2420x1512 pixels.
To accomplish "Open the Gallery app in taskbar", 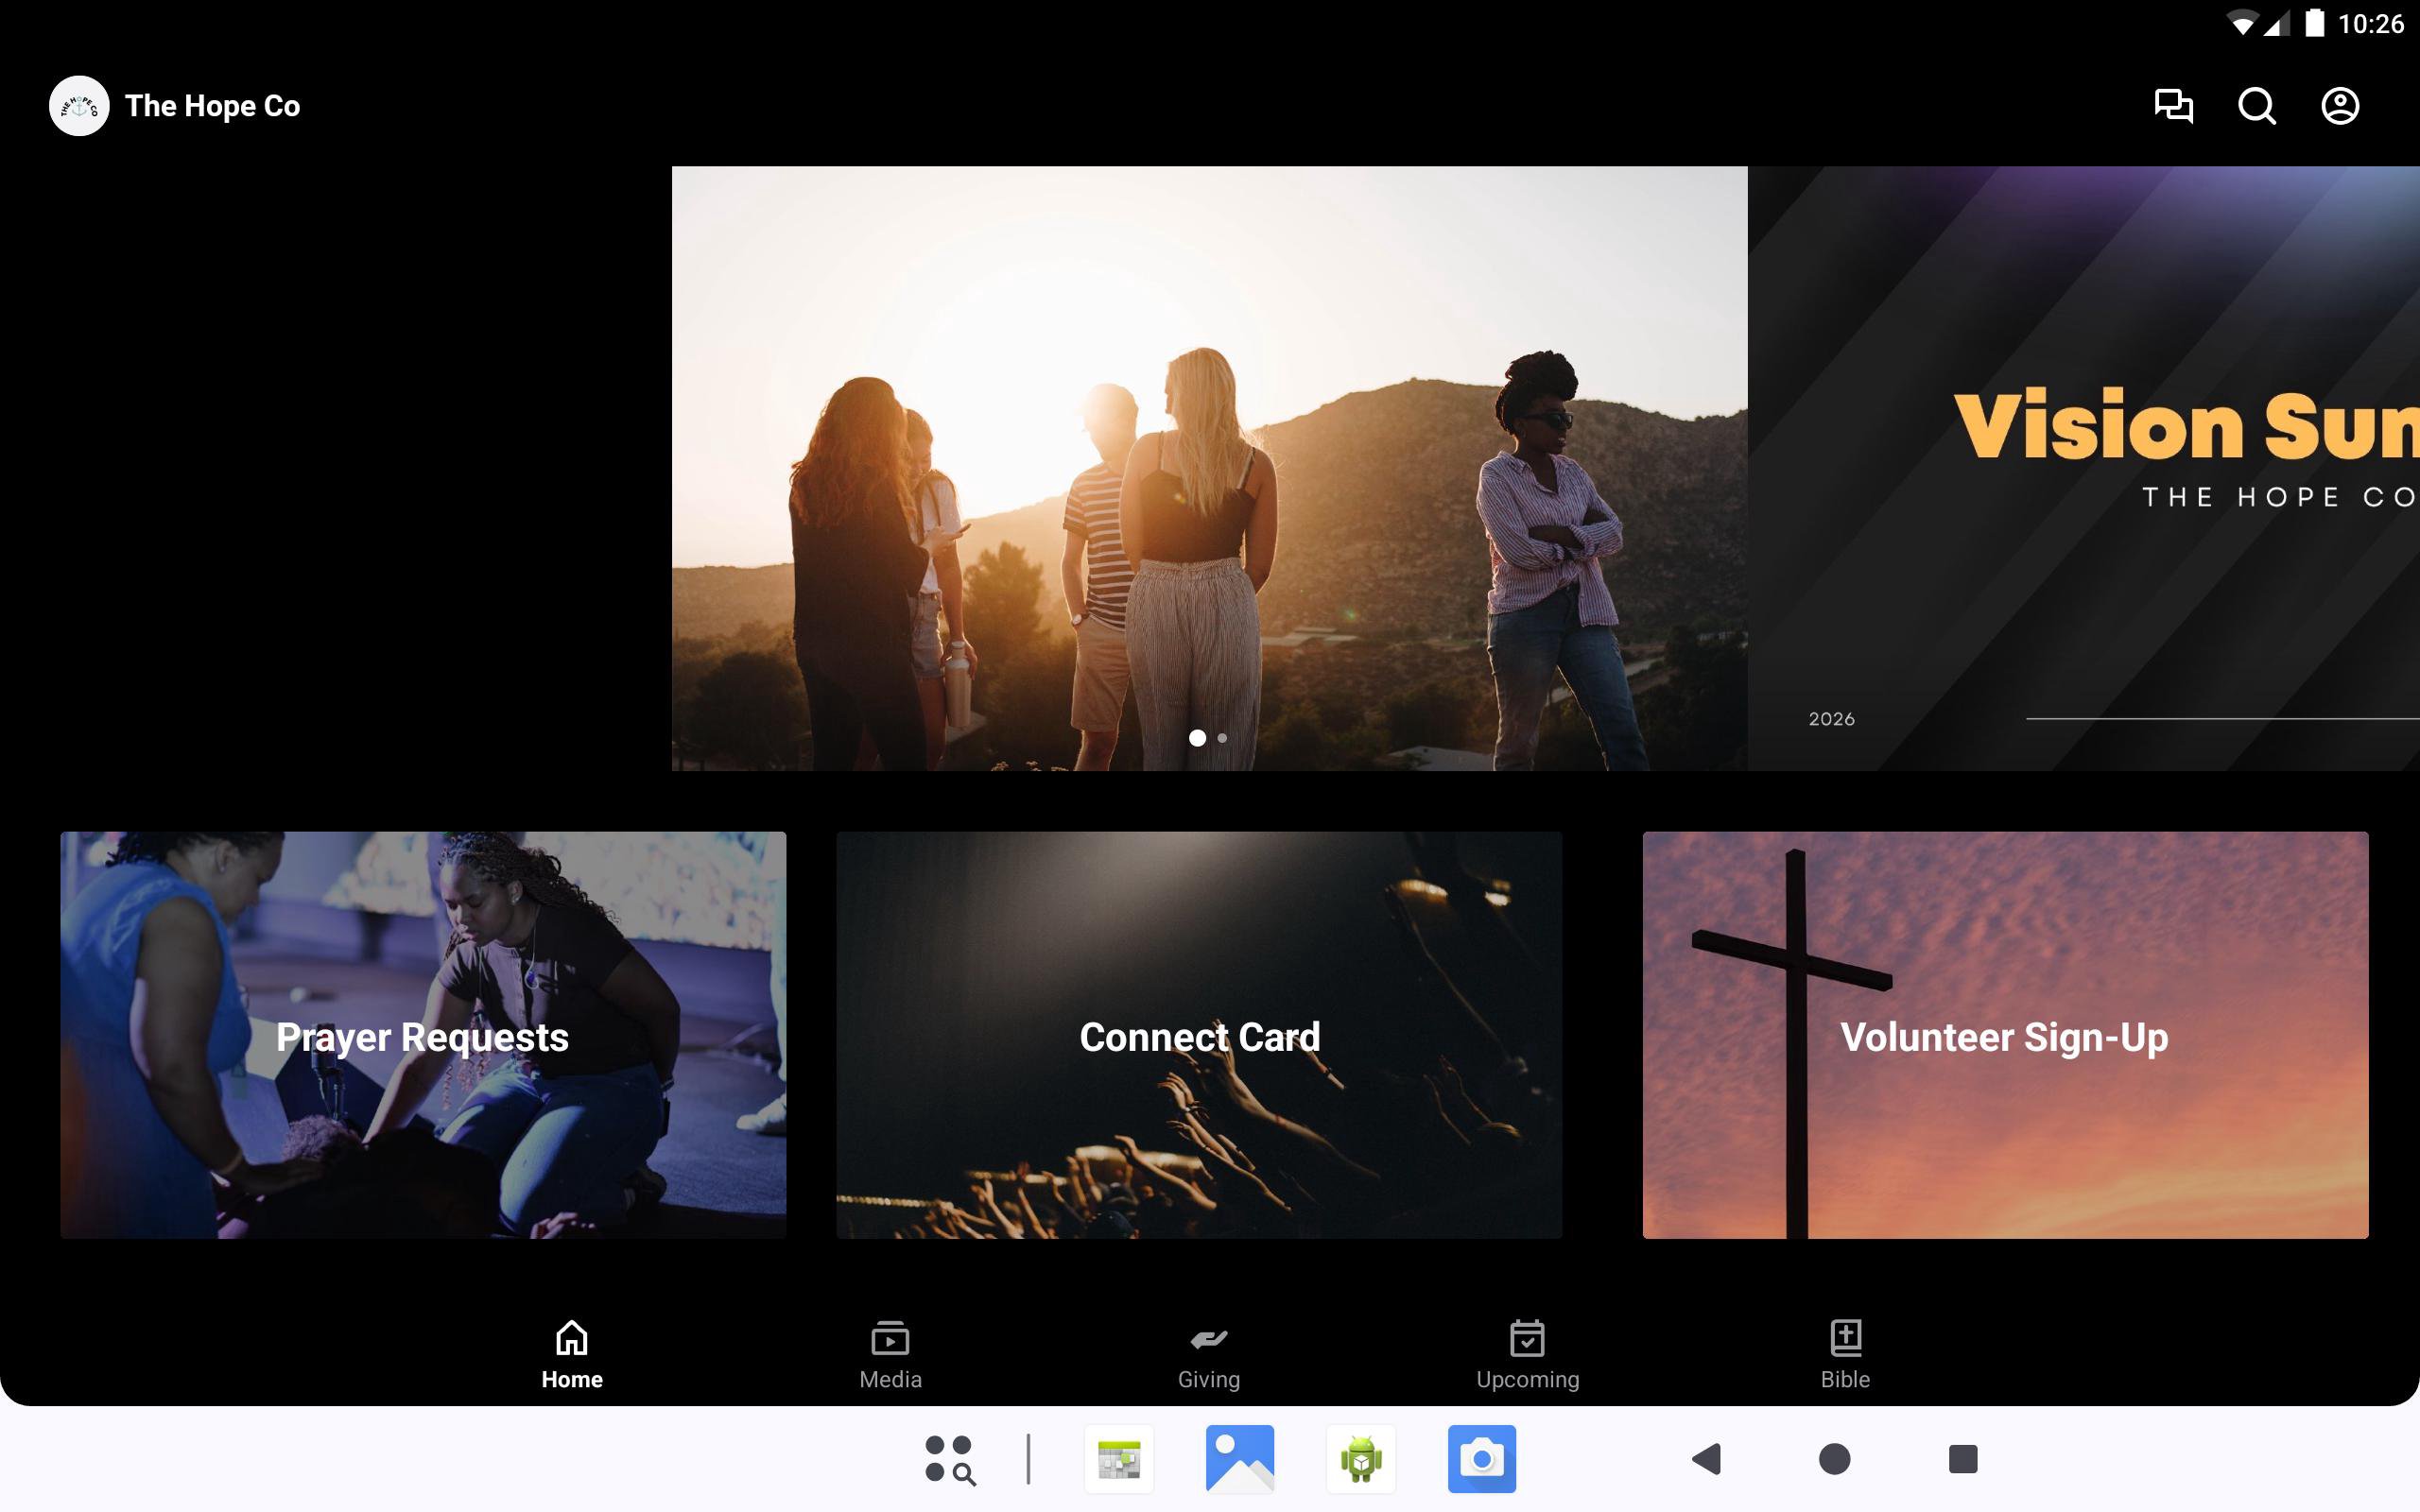I will [x=1240, y=1459].
